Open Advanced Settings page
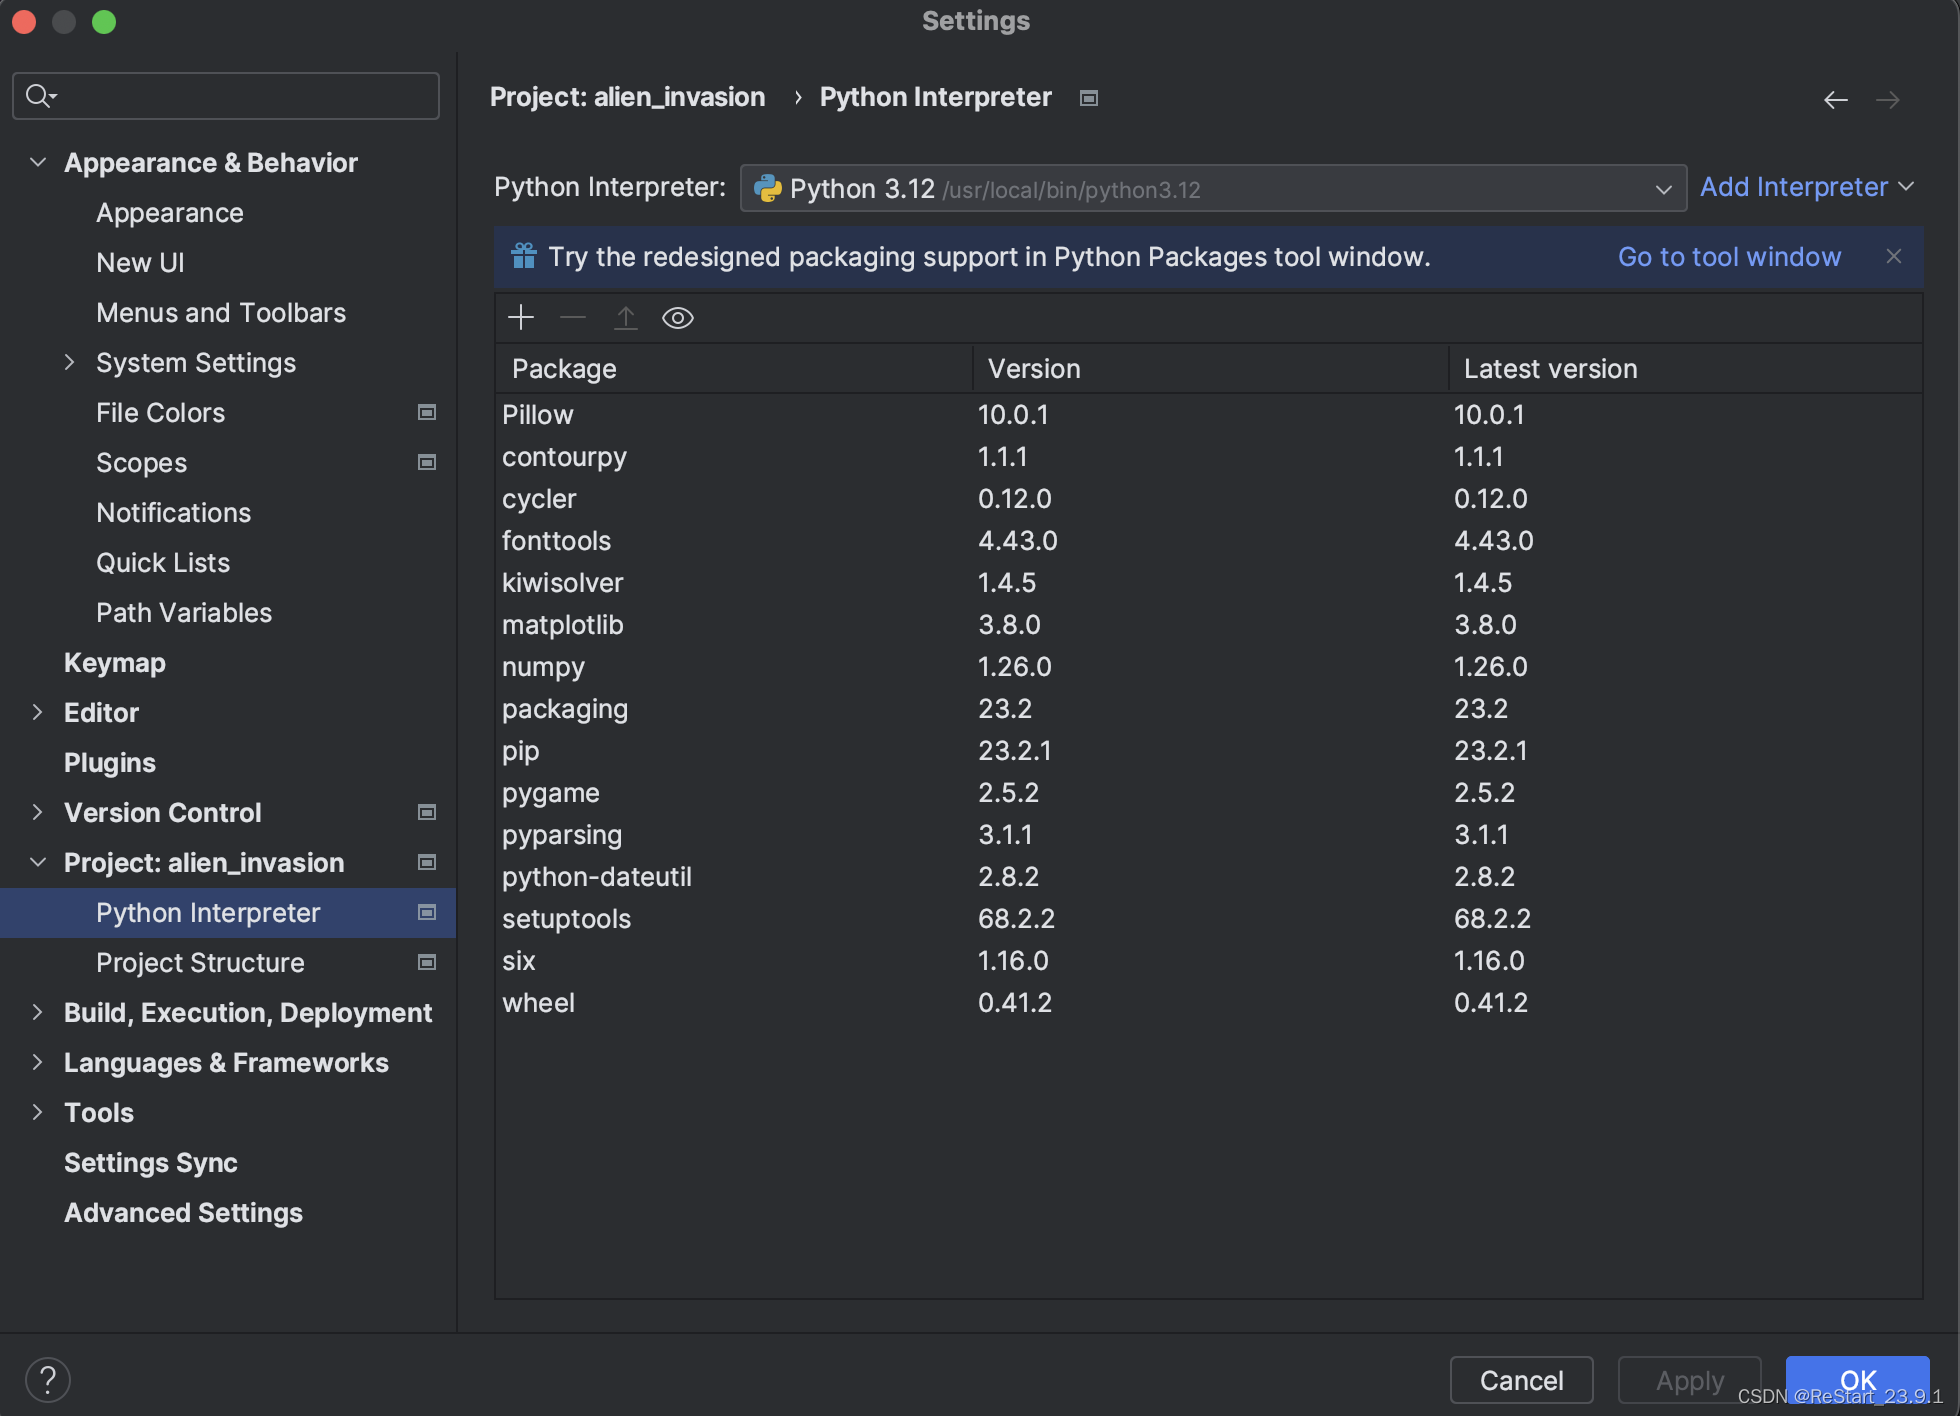This screenshot has width=1960, height=1416. [183, 1213]
